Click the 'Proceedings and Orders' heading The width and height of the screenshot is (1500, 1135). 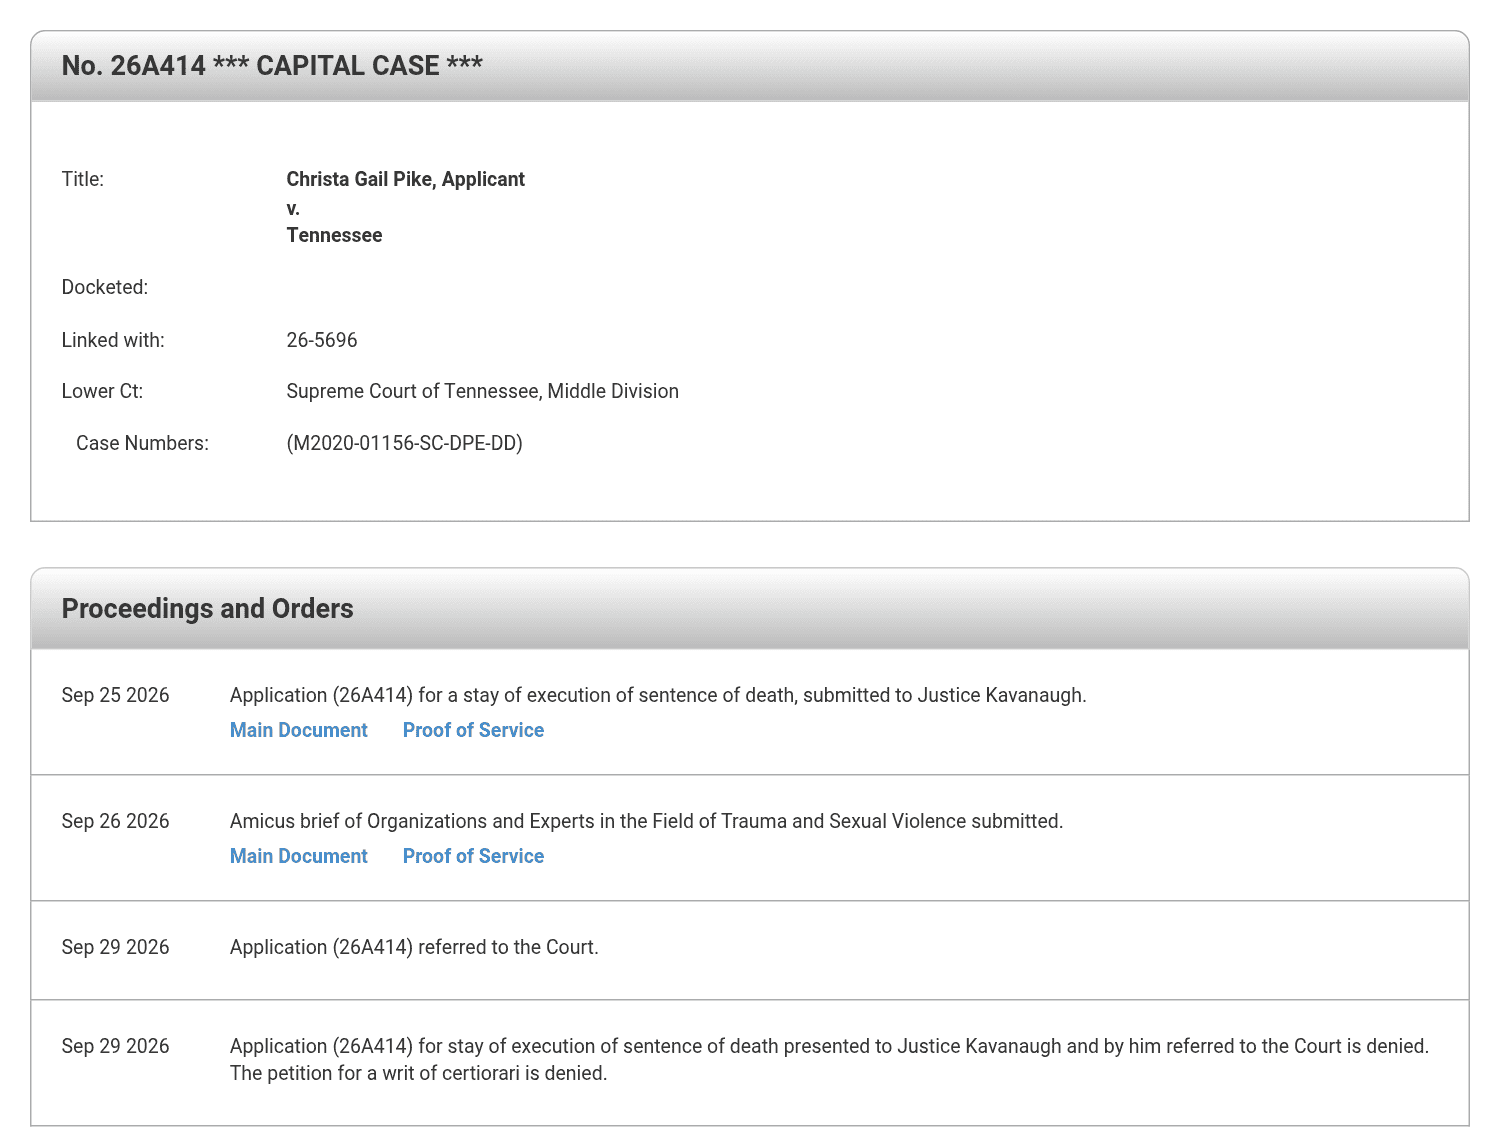click(207, 609)
